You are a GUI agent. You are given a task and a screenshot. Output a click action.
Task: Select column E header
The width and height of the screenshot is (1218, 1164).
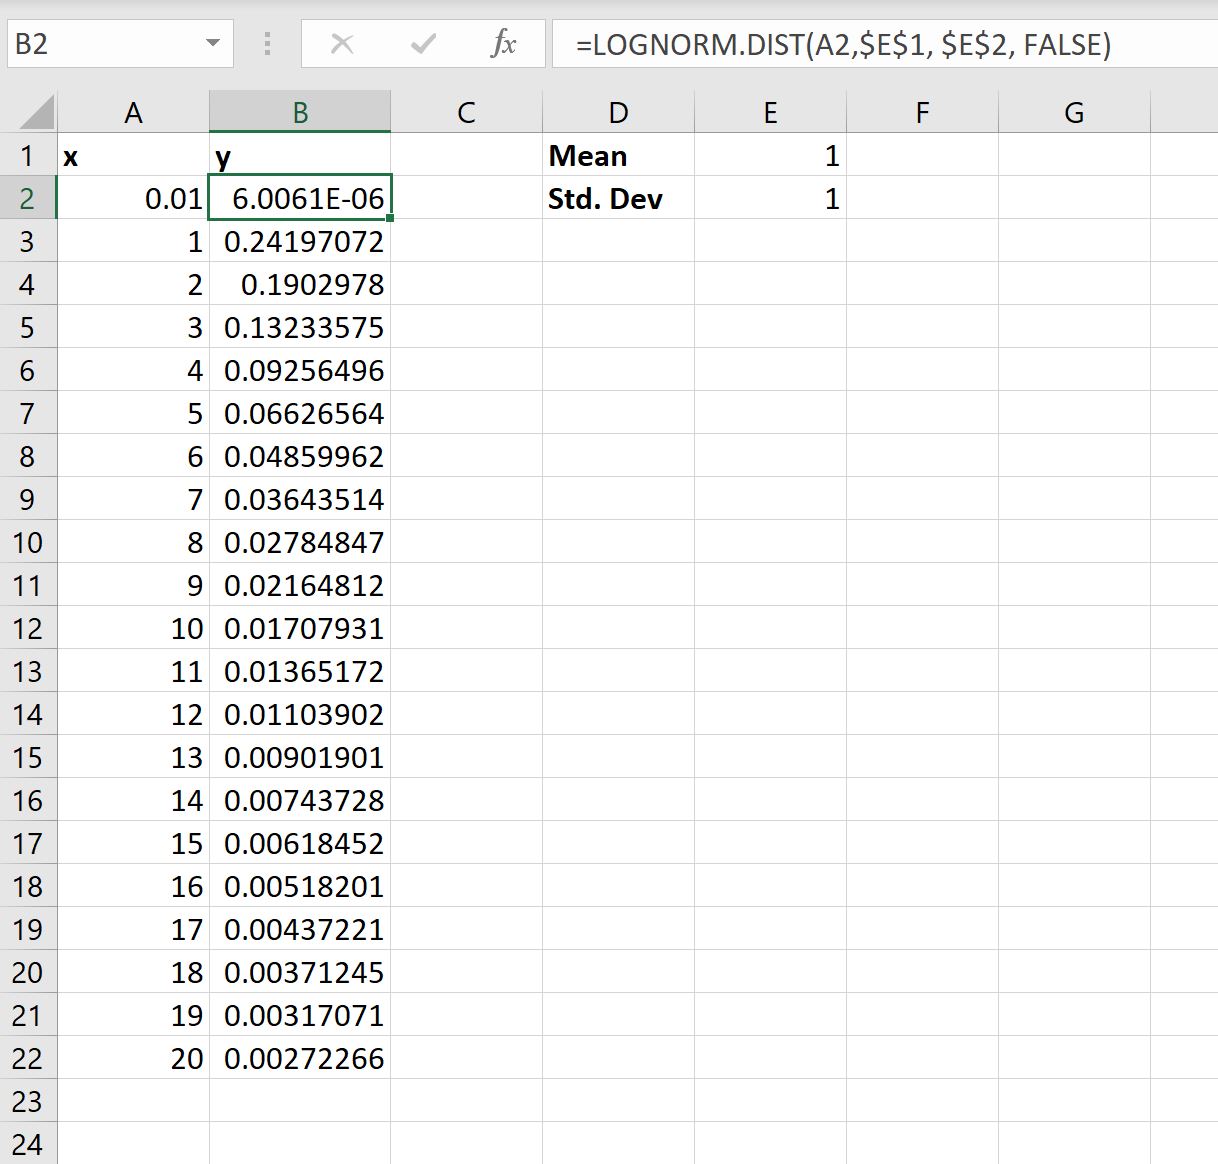pyautogui.click(x=770, y=113)
